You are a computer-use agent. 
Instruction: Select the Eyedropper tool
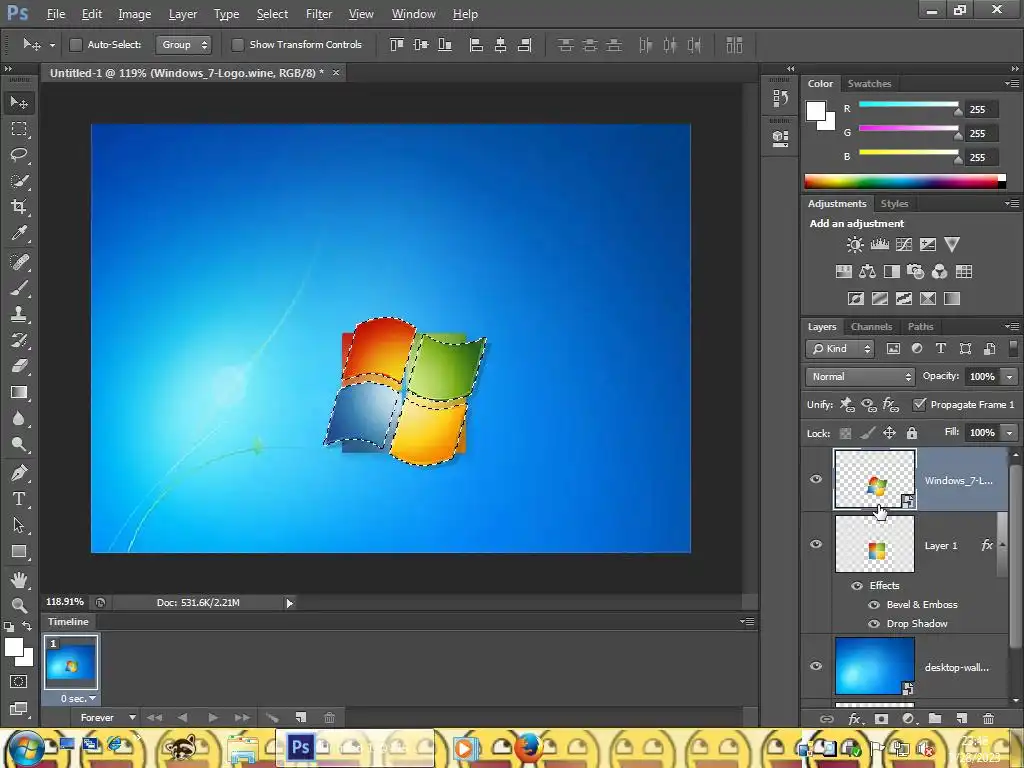[19, 233]
